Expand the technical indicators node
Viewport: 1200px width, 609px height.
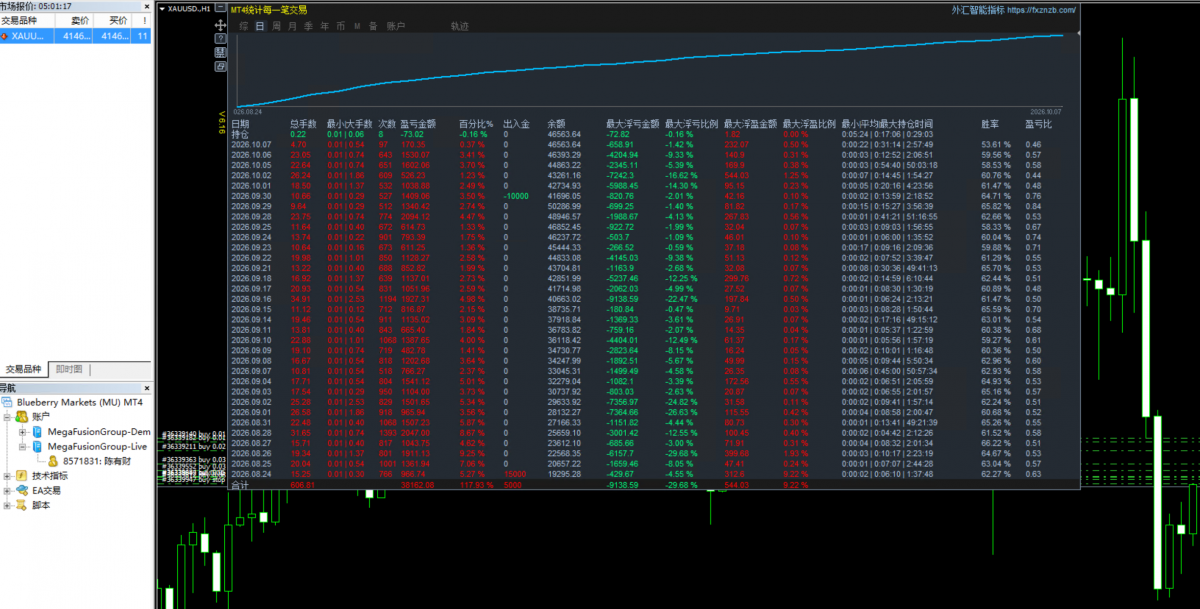tap(8, 476)
